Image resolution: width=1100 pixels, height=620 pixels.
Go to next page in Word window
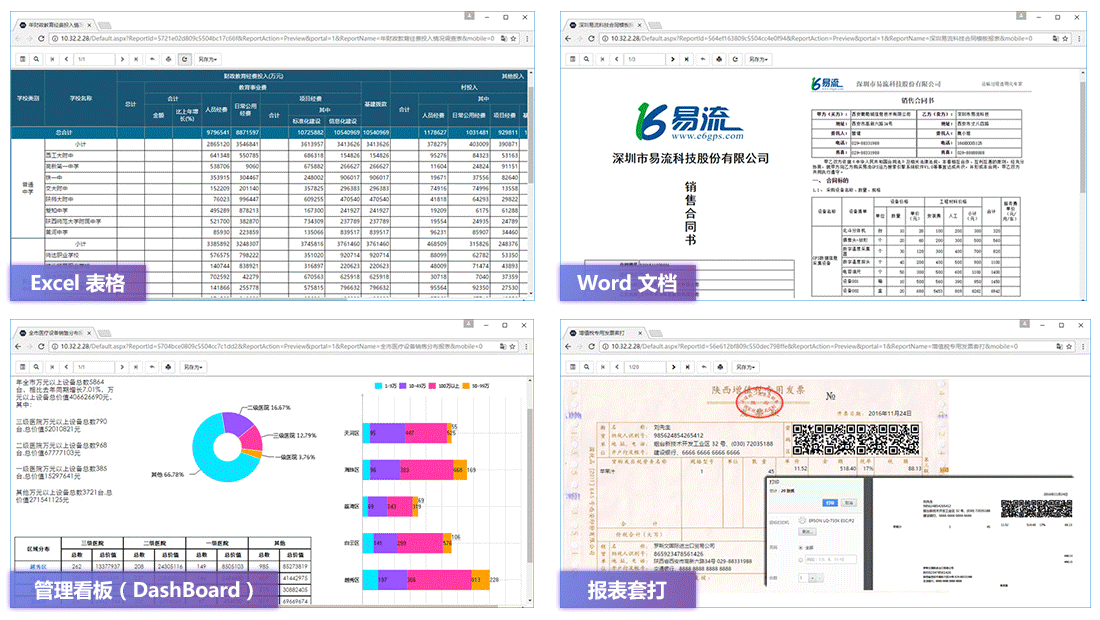672,60
